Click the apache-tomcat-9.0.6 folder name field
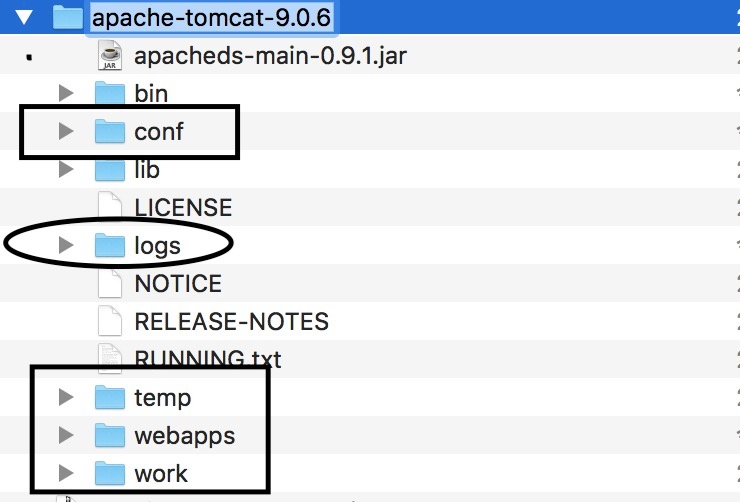740x502 pixels. (211, 18)
